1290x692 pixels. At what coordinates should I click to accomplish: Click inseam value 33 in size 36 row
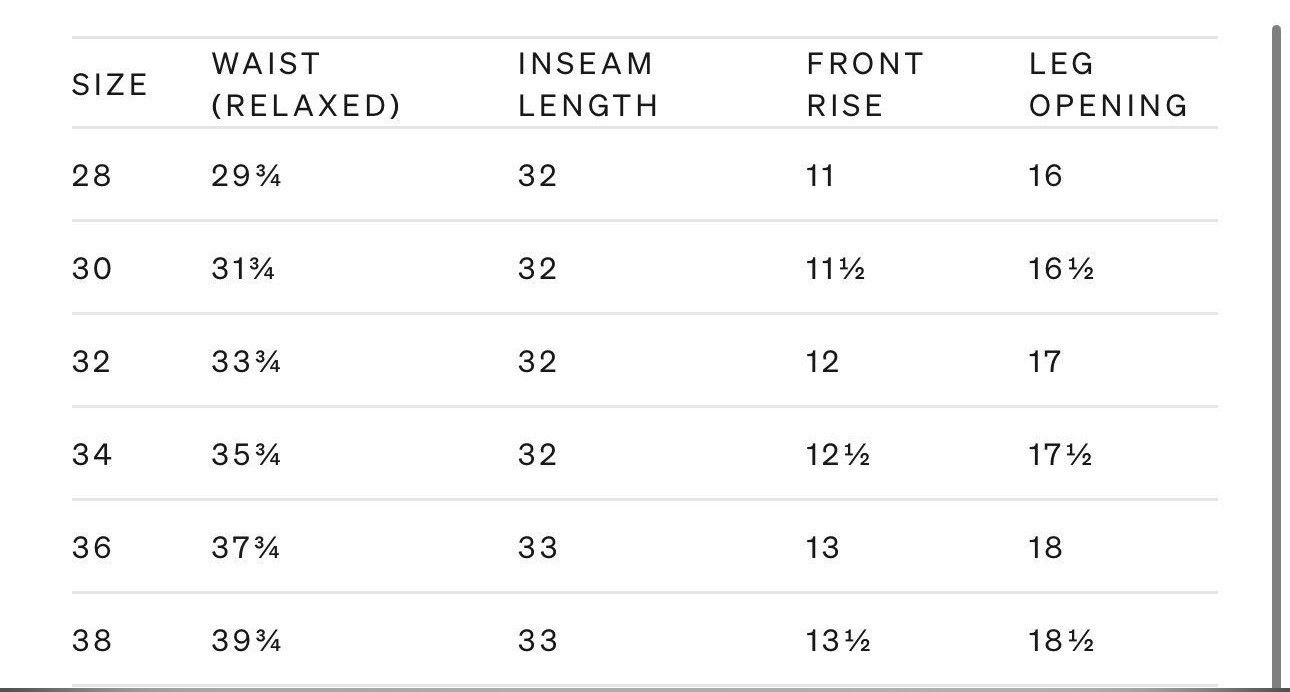coord(538,548)
